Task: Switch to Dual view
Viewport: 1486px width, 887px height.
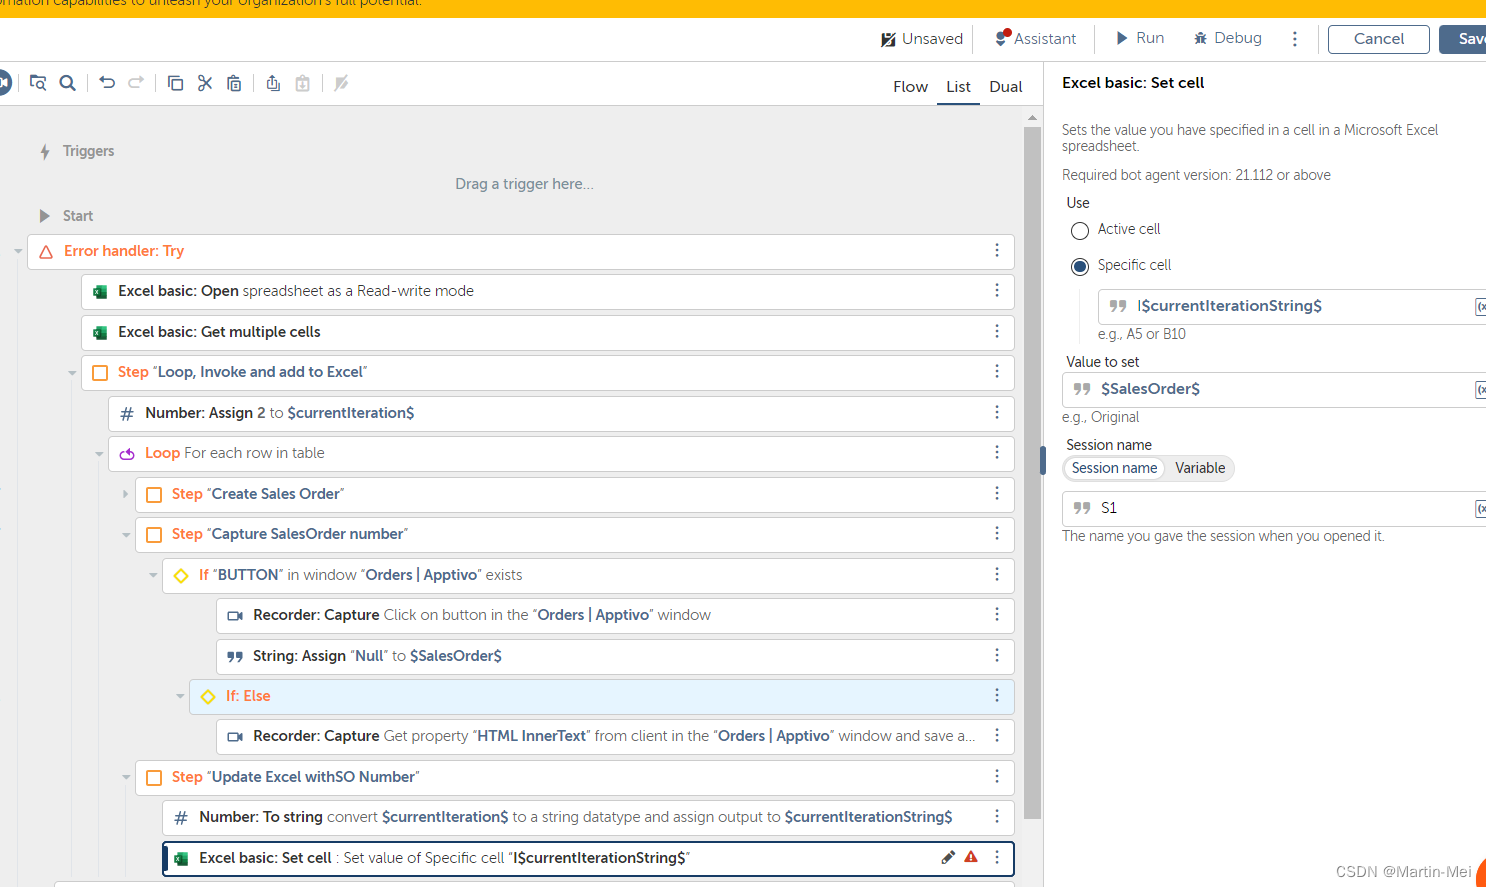Action: (x=1006, y=87)
